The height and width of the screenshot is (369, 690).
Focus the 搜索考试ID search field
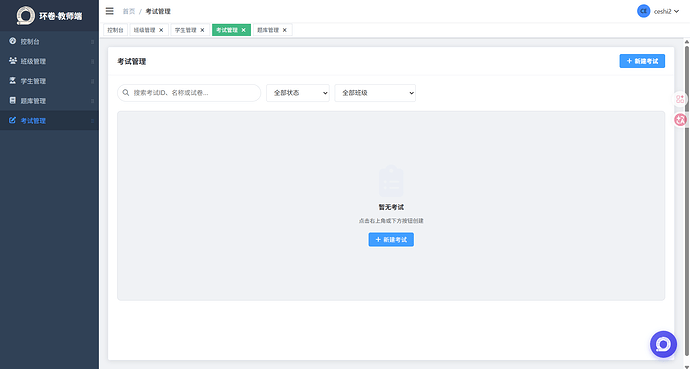[189, 93]
